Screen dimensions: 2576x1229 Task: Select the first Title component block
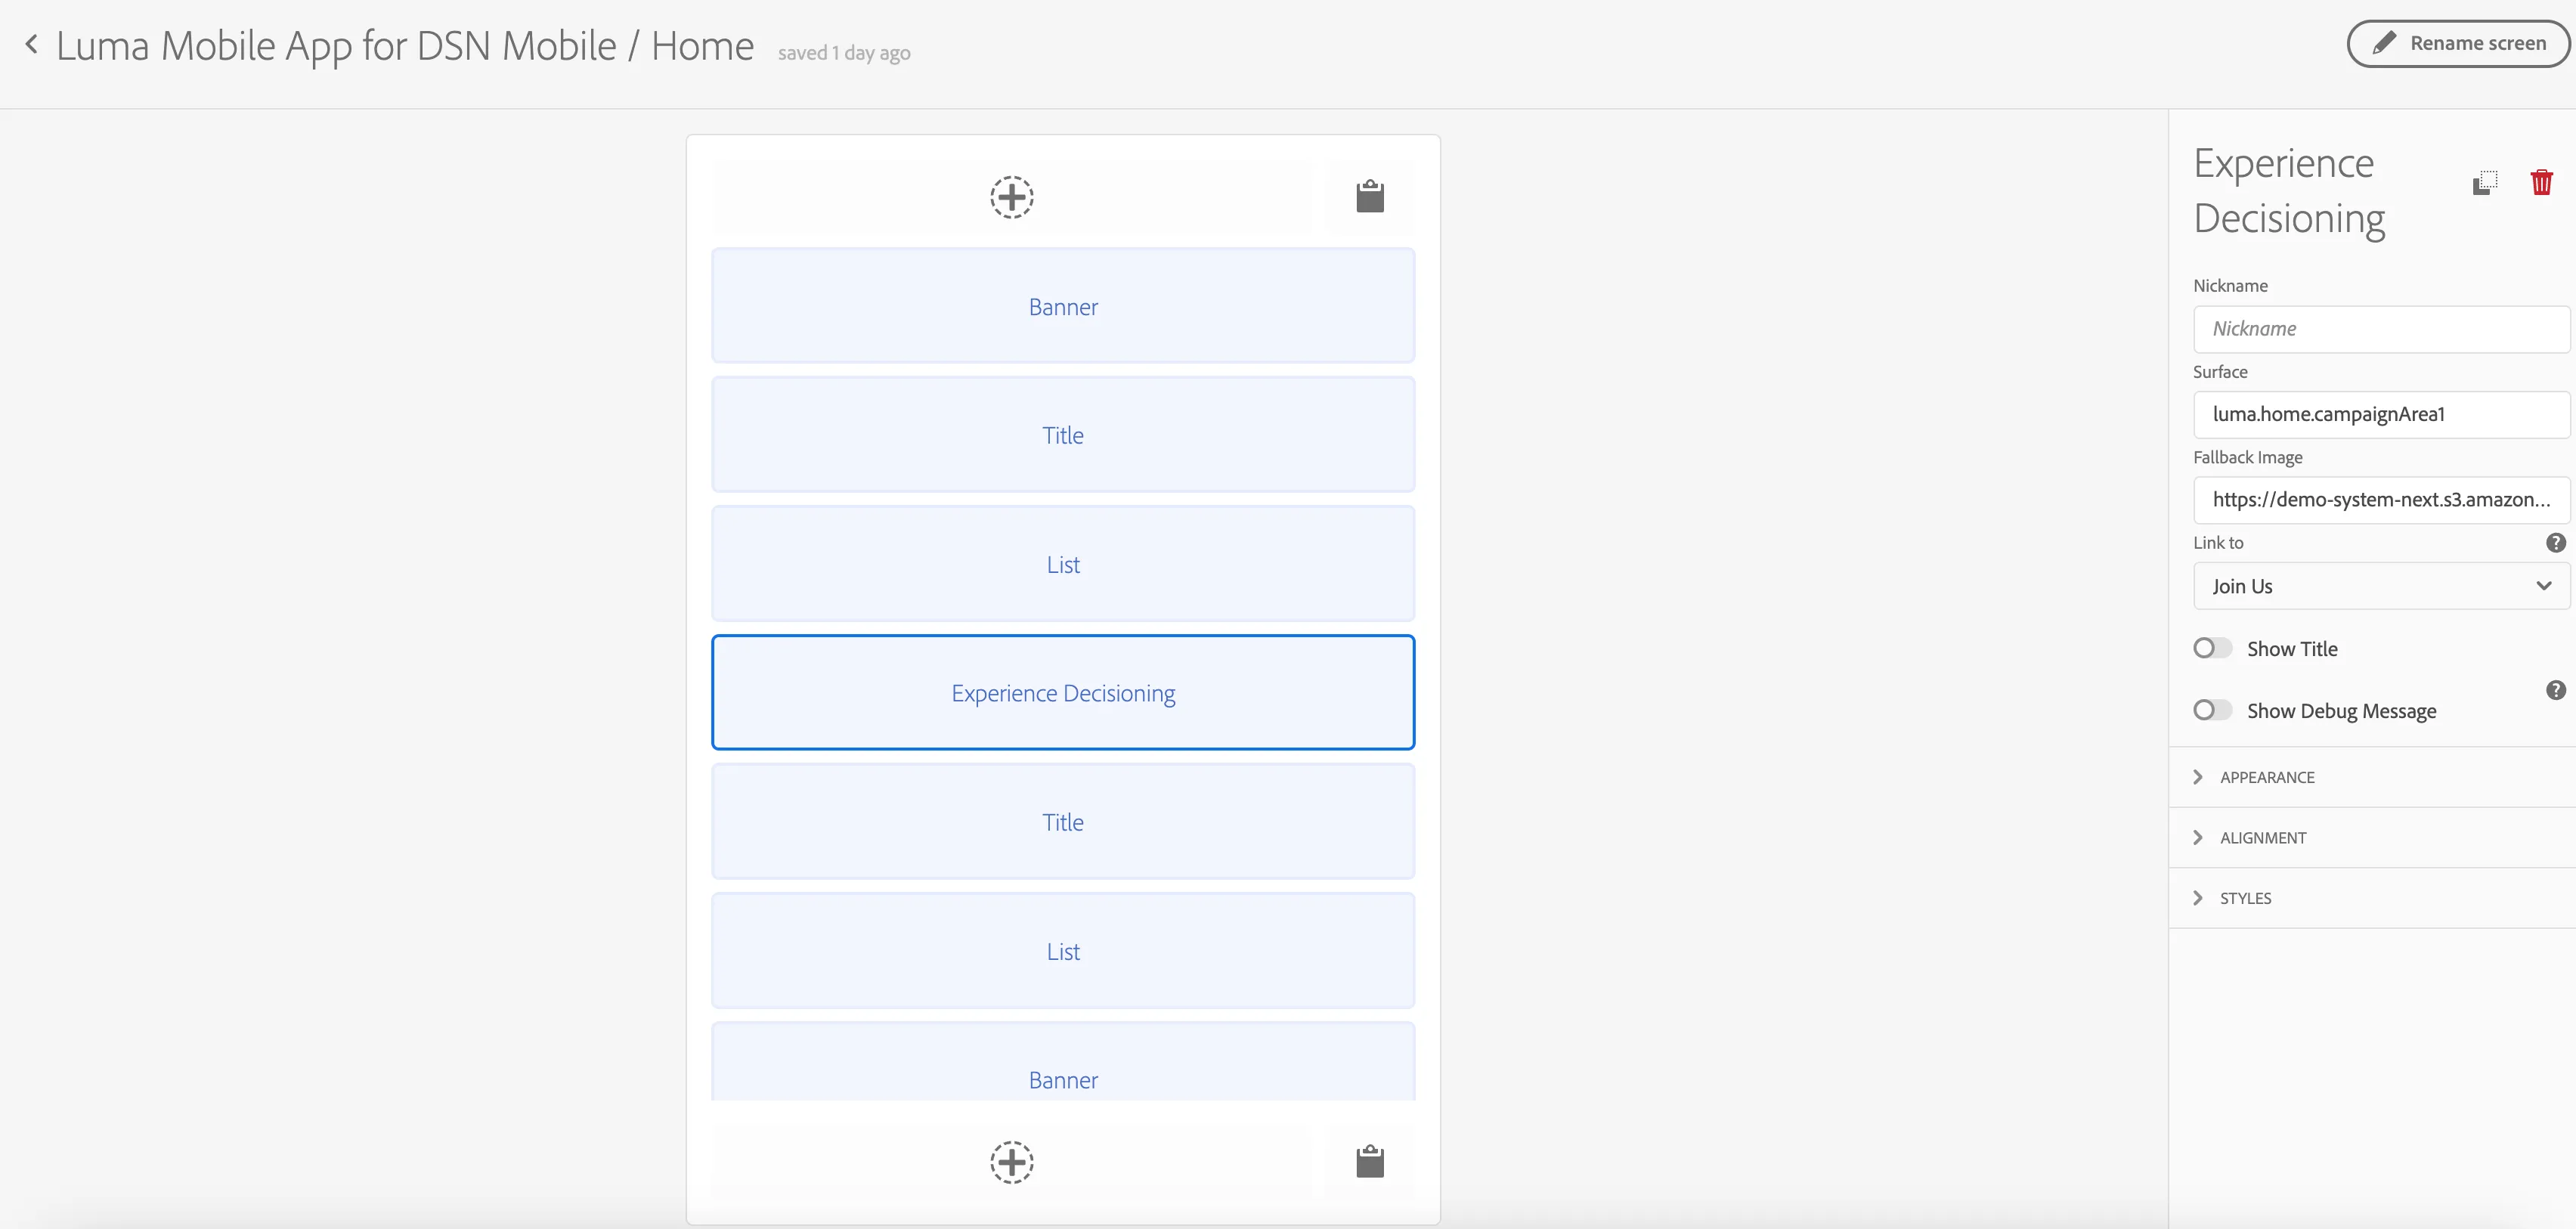click(x=1063, y=435)
